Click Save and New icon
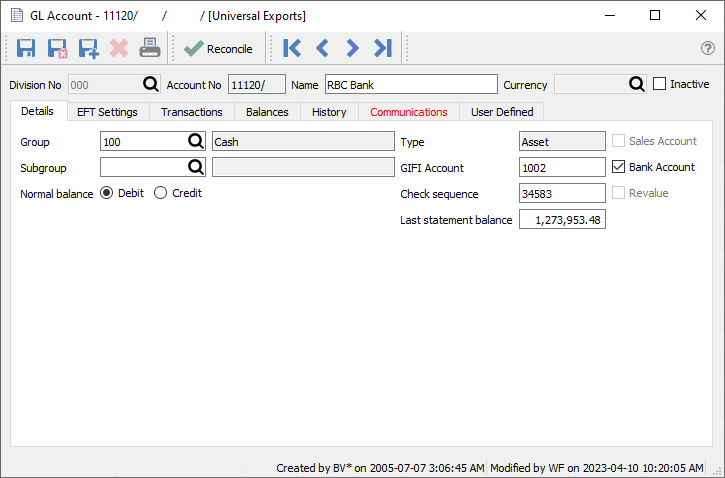Screen dimensions: 725x478 click(88, 48)
